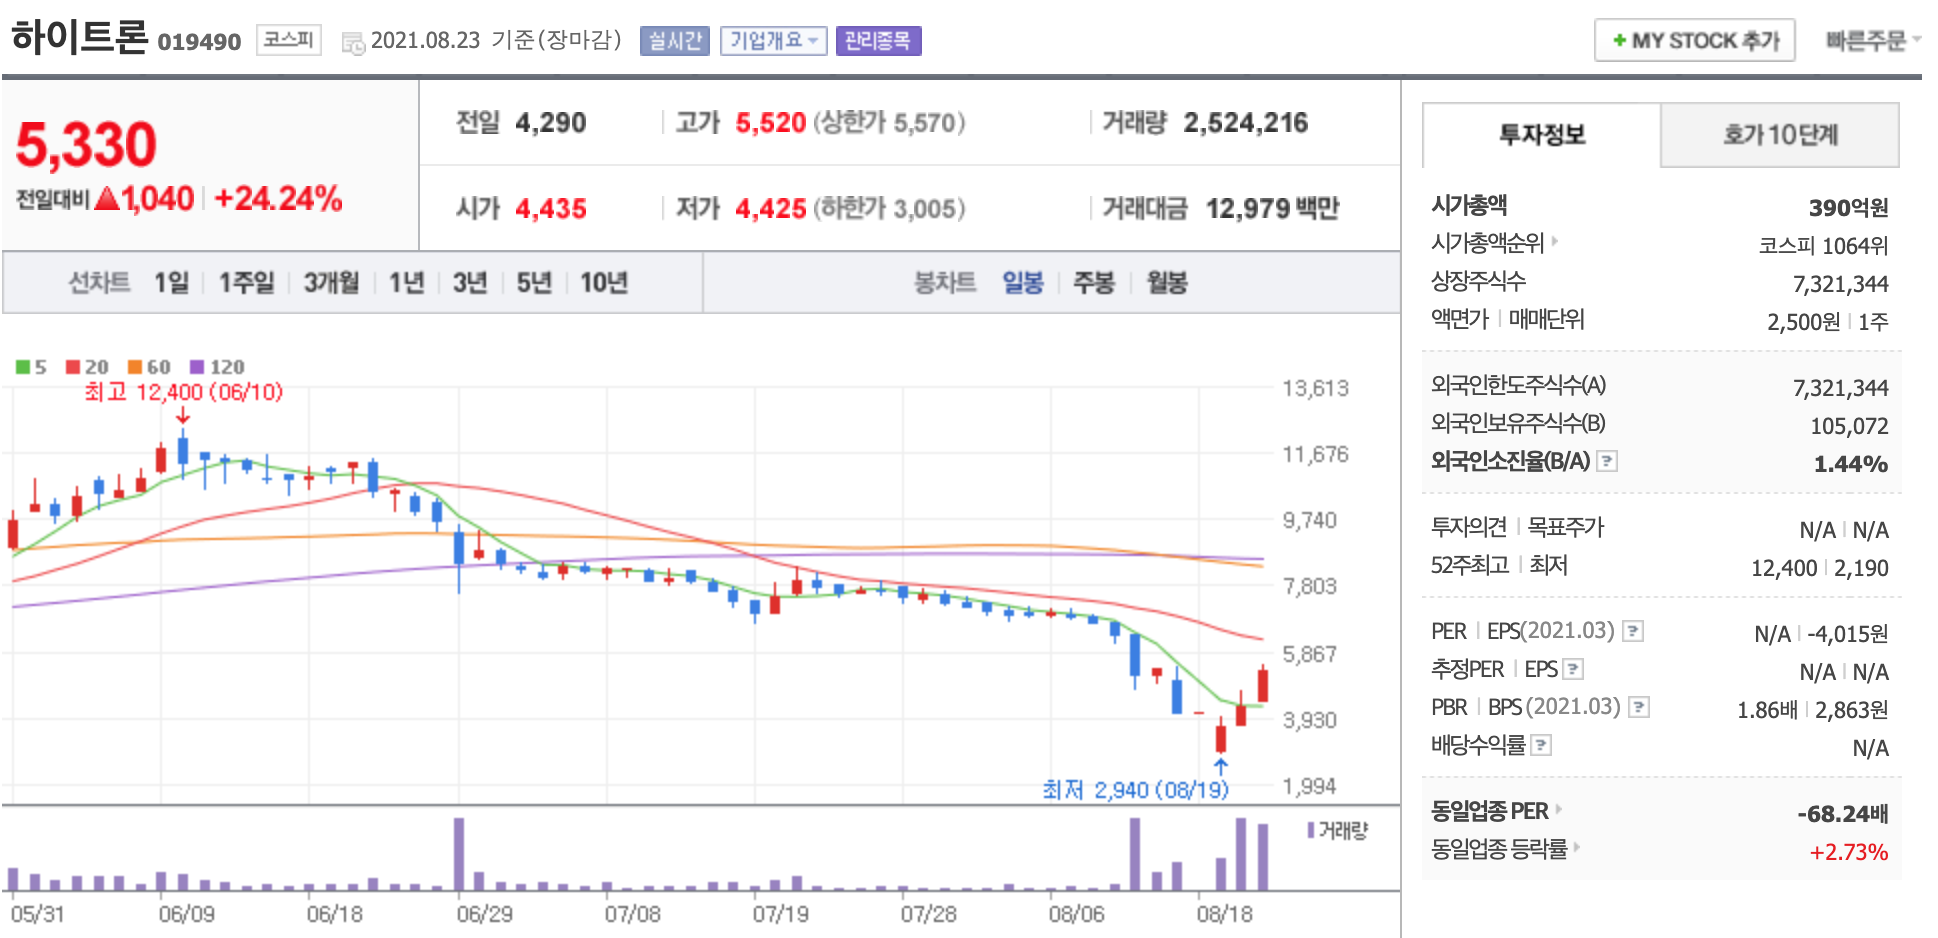The height and width of the screenshot is (938, 1938).
Task: Open the 동일업종 PER link
Action: tap(1489, 811)
